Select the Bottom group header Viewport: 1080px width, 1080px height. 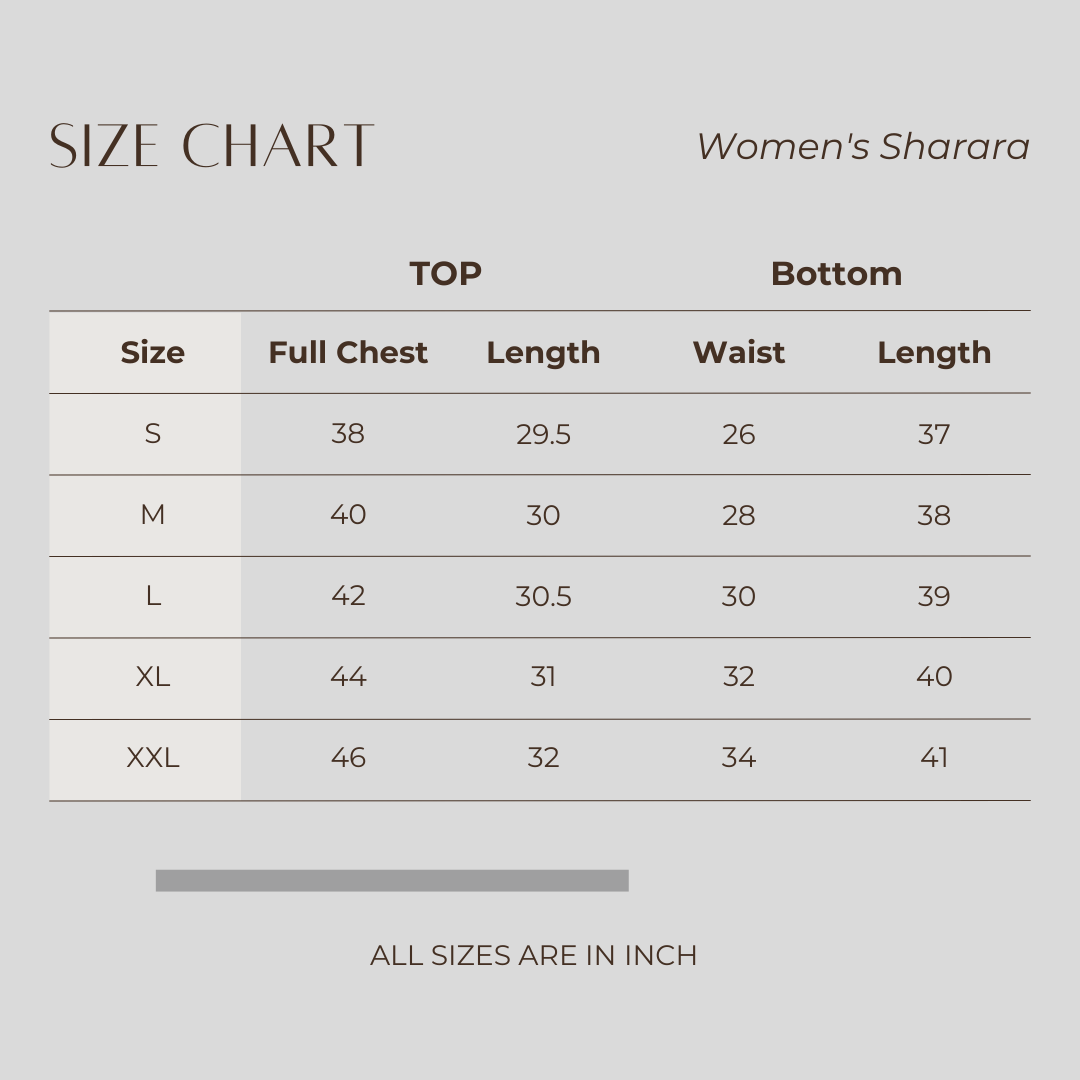coord(836,273)
